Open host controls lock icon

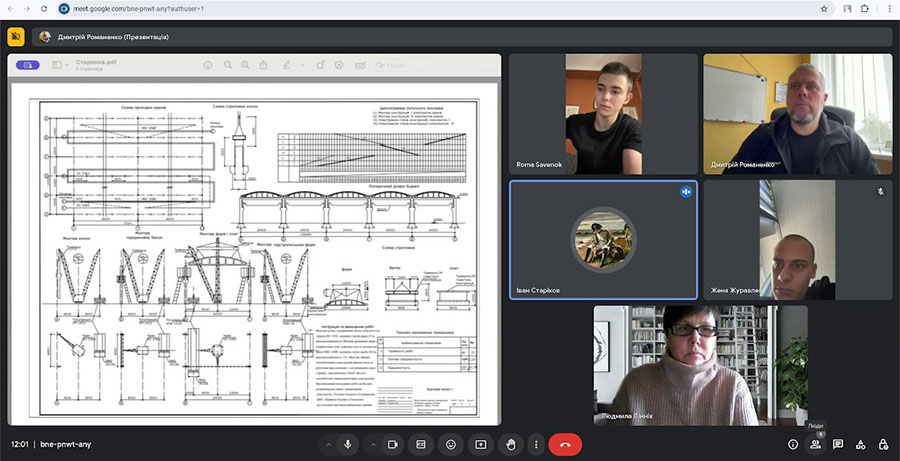point(882,444)
